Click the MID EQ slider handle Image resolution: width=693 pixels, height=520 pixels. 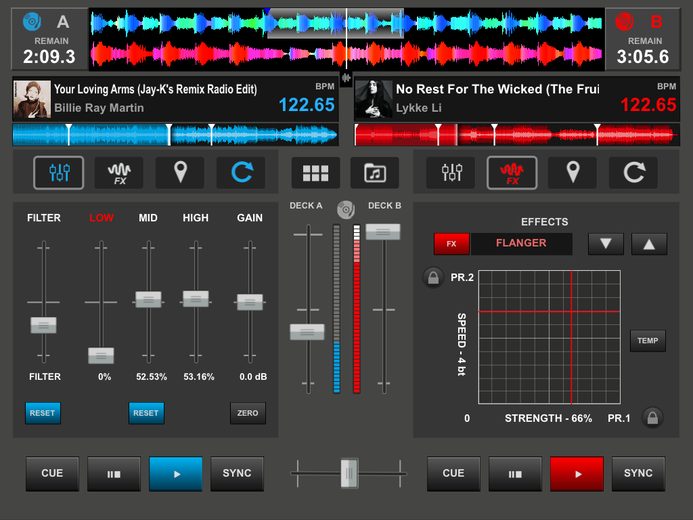coord(148,299)
